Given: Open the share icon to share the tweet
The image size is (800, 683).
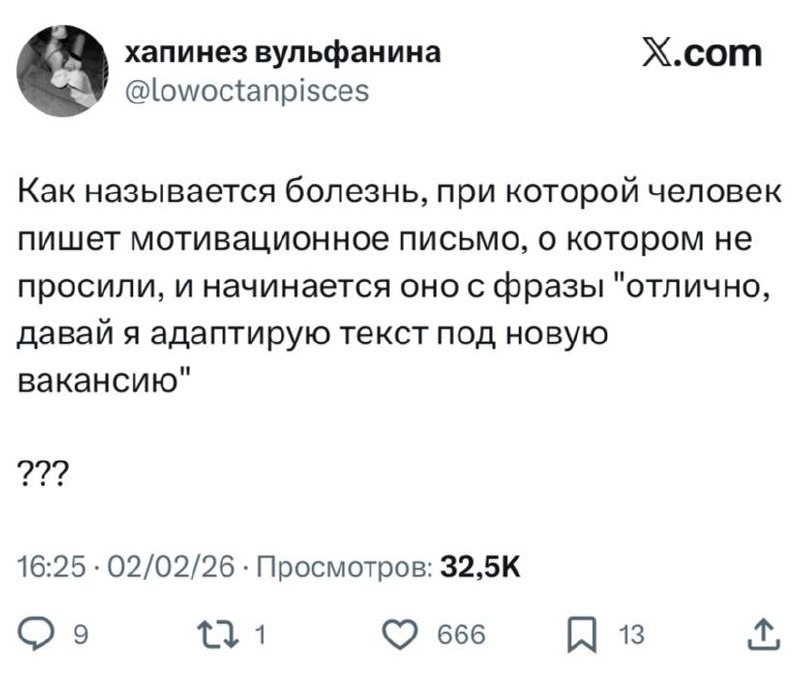Looking at the screenshot, I should click(x=764, y=632).
